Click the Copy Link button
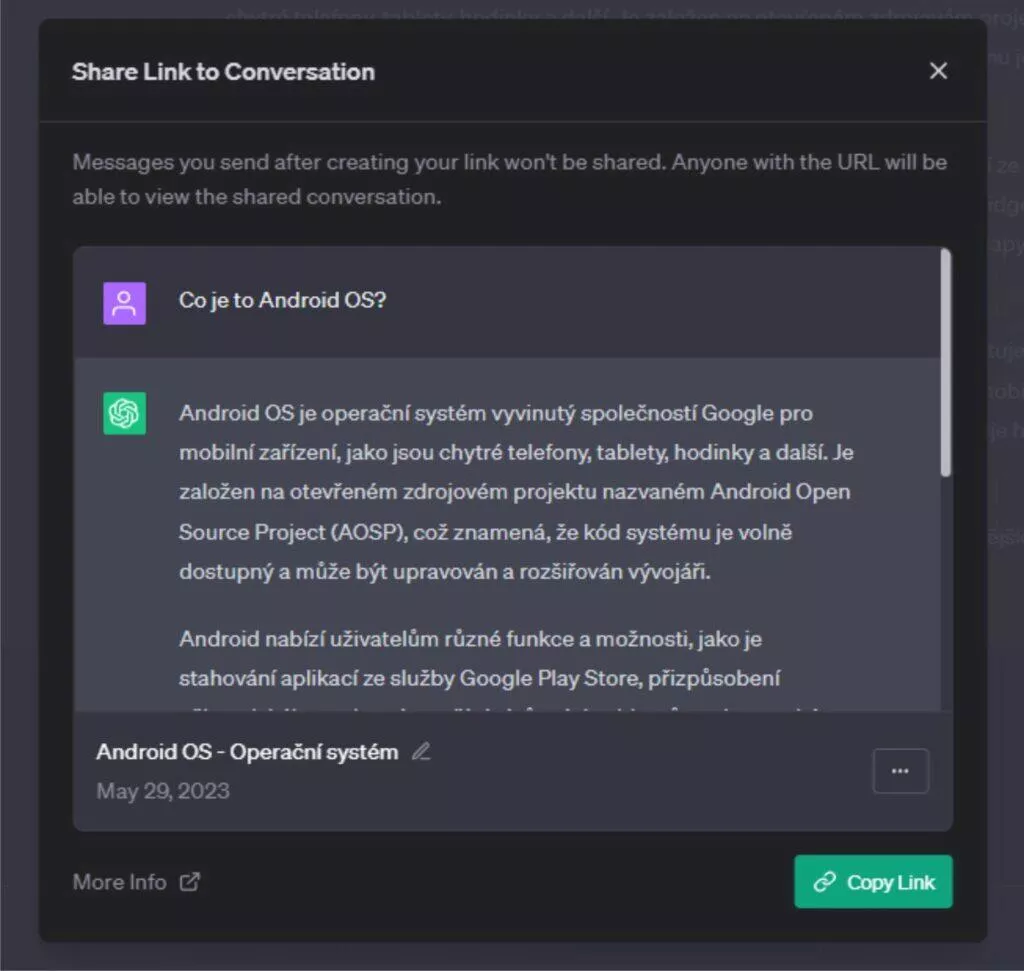 tap(873, 882)
